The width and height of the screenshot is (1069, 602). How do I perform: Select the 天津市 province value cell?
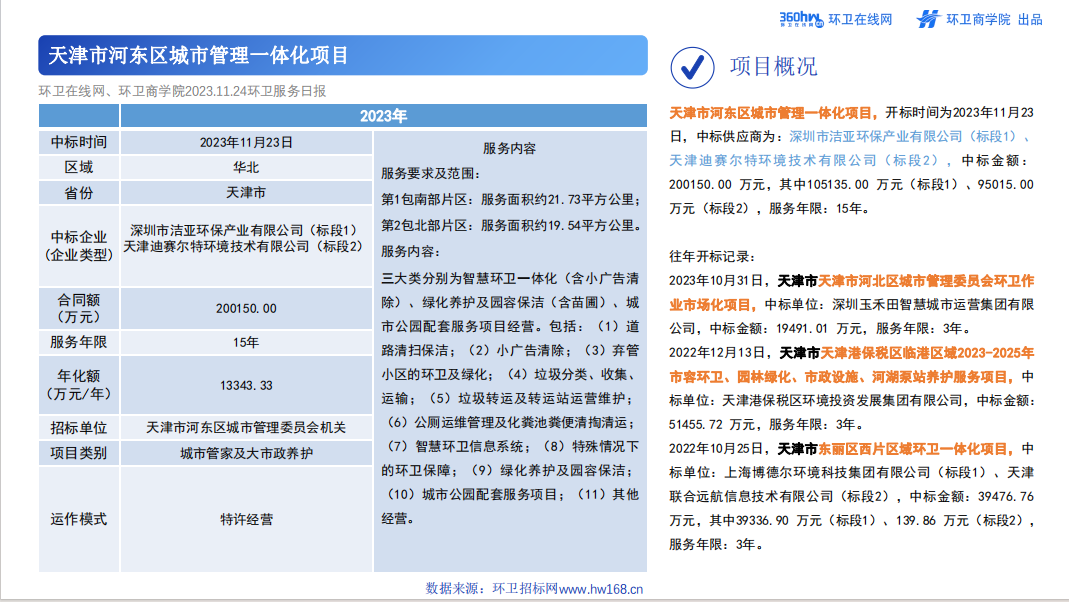click(x=246, y=194)
